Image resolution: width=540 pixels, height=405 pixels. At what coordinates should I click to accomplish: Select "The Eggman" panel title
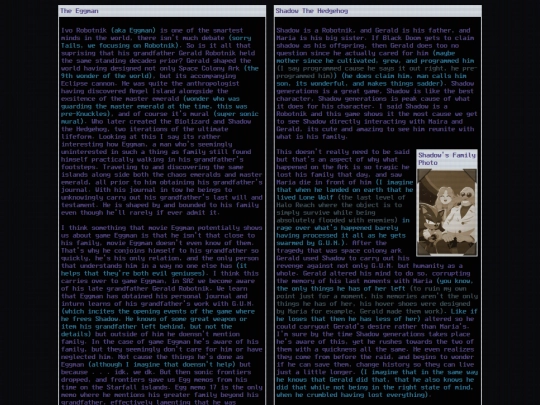(79, 11)
